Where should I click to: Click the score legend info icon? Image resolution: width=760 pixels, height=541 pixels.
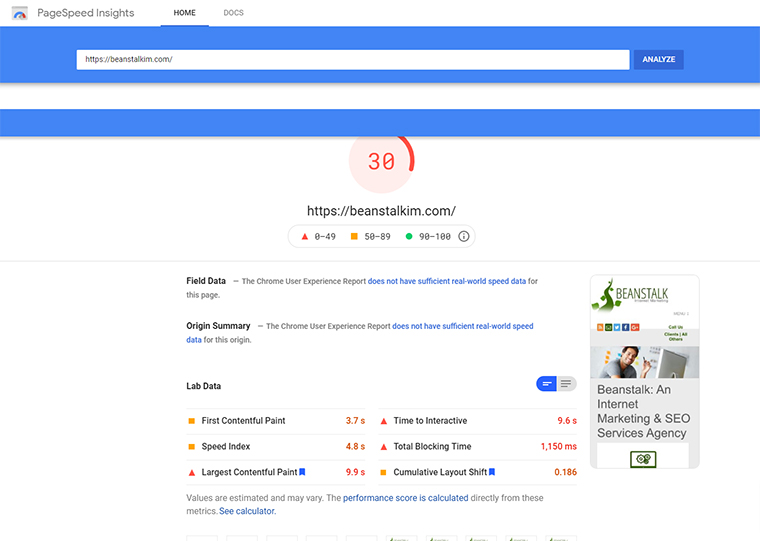click(x=464, y=236)
